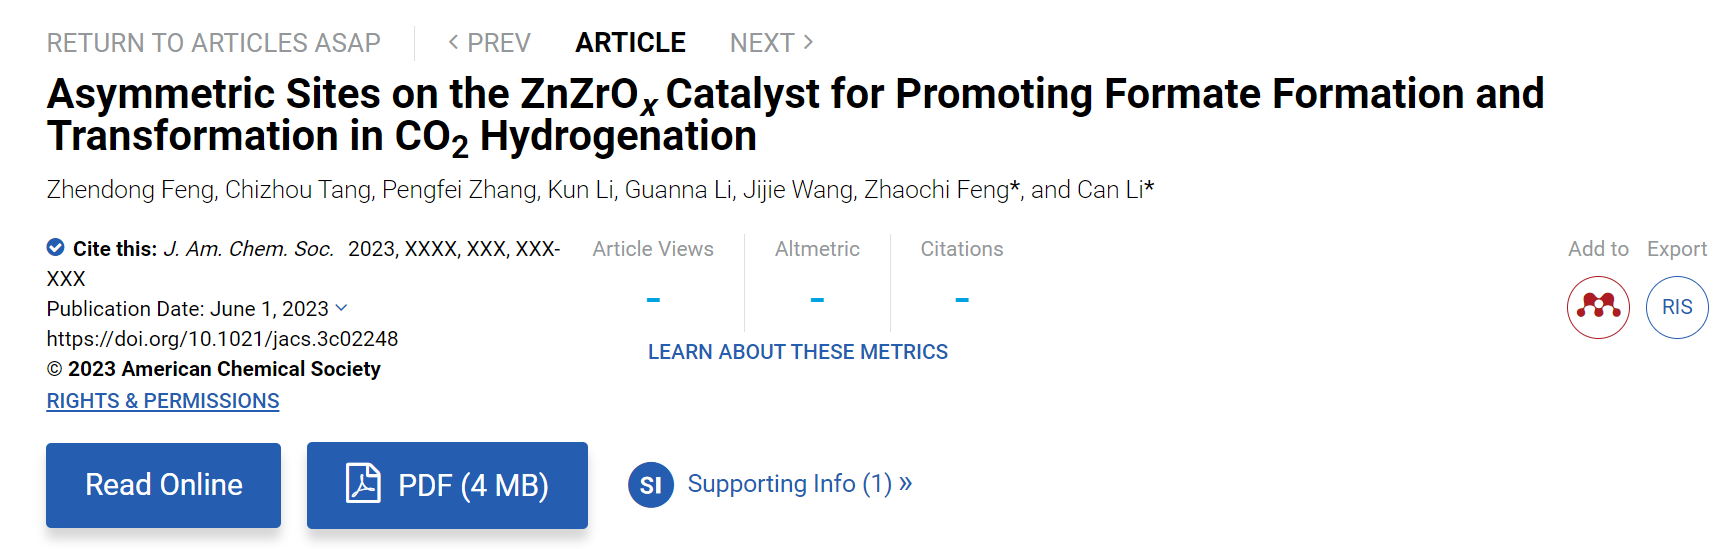
Task: Click author Zhaochi Feng's name
Action: 937,190
